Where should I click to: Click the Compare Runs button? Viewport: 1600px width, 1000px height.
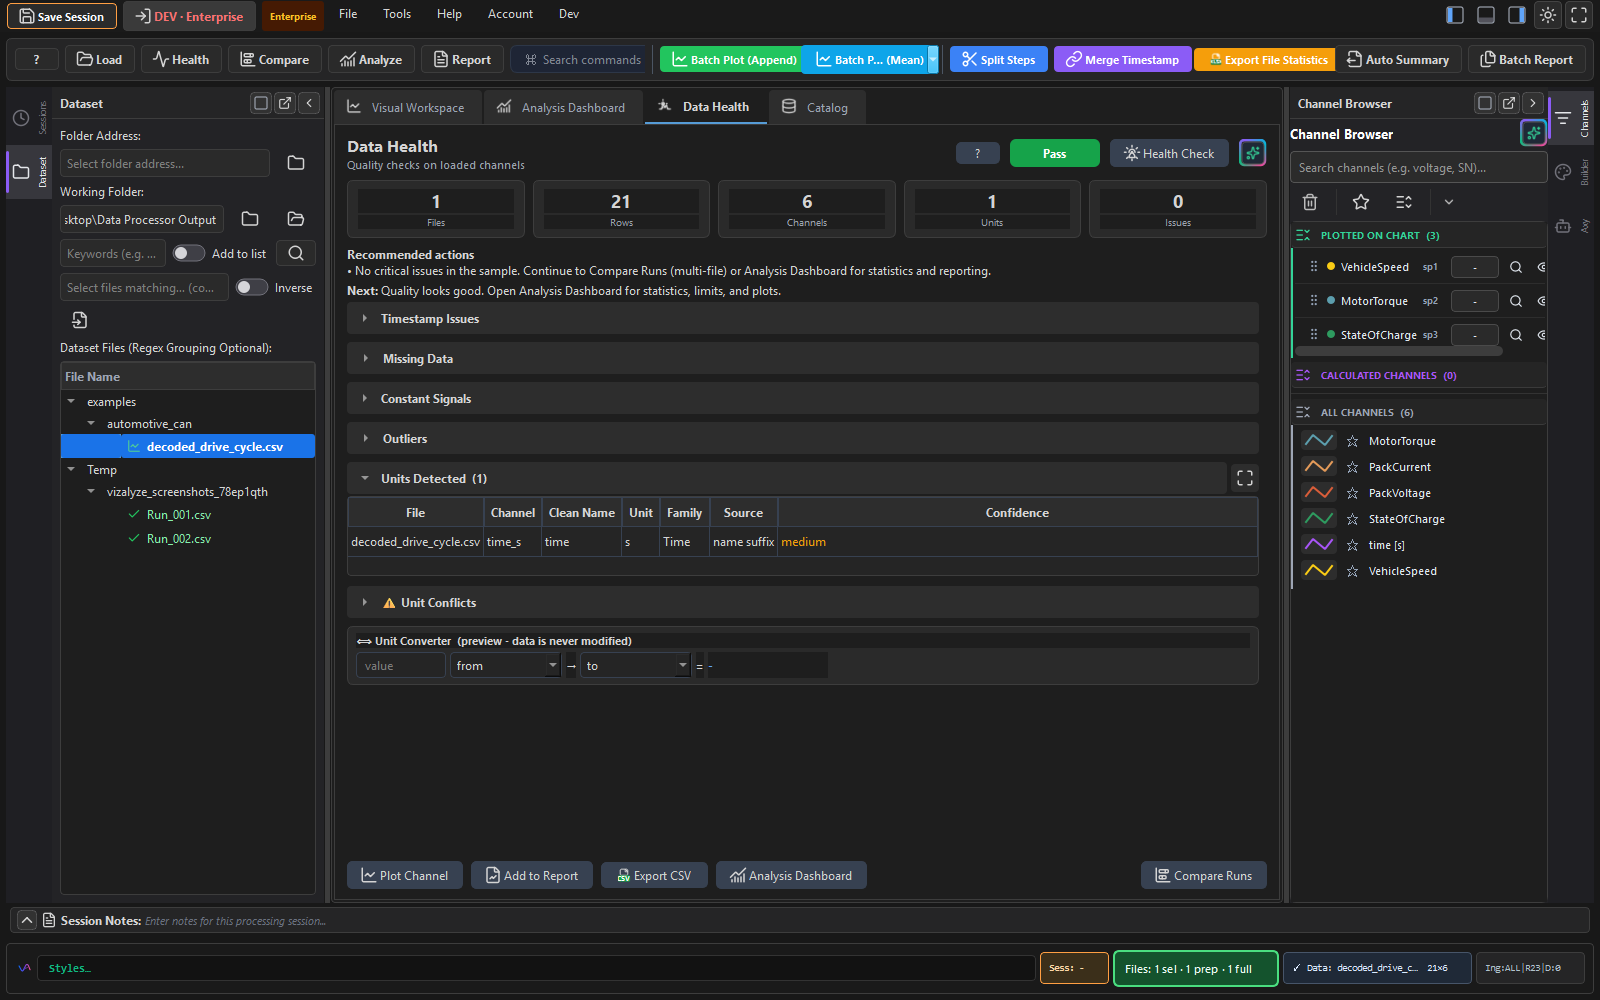(x=1204, y=875)
